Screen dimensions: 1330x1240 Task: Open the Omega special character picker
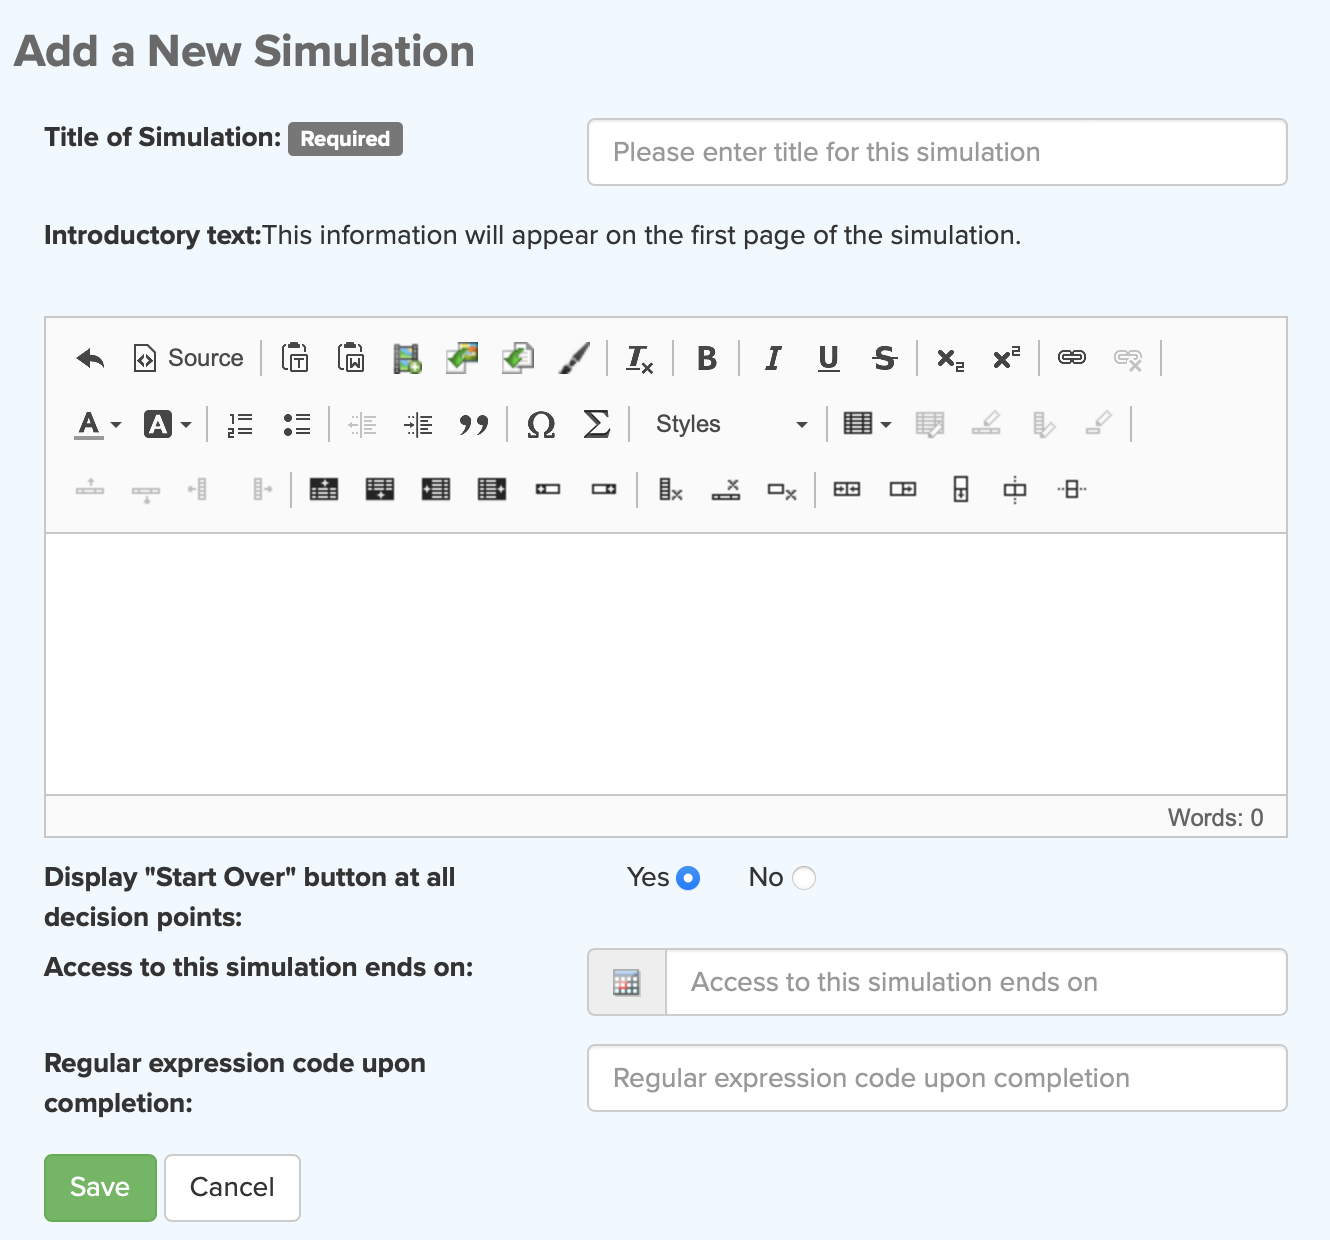(x=541, y=425)
